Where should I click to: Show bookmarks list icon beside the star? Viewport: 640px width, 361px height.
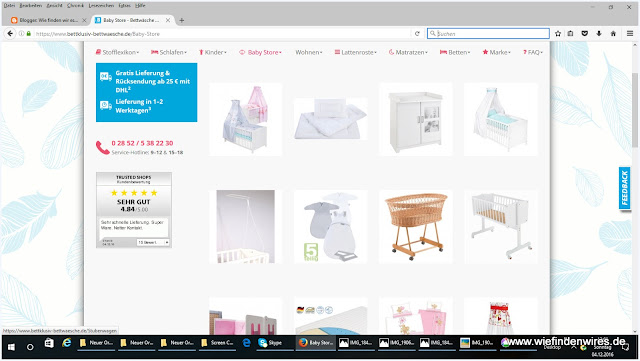(x=570, y=33)
